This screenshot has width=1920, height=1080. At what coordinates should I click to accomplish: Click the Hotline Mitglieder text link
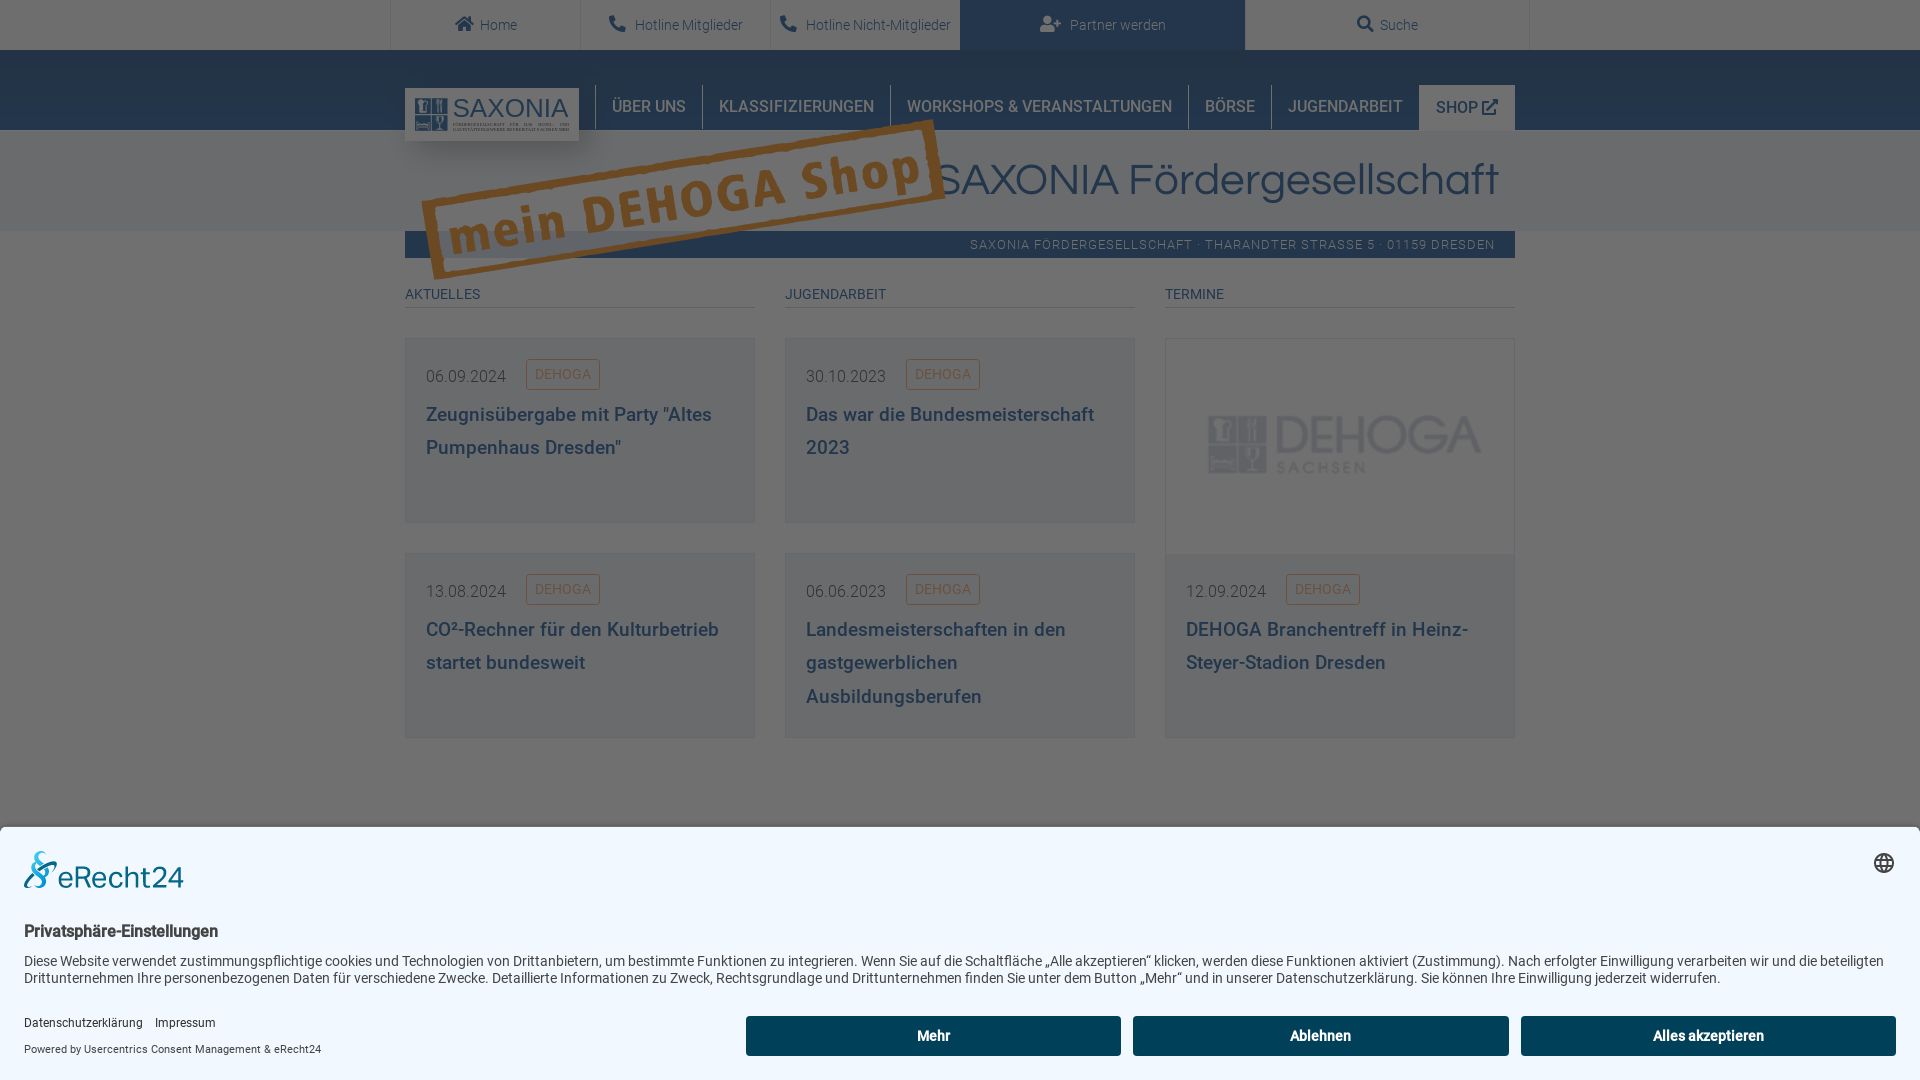click(688, 25)
